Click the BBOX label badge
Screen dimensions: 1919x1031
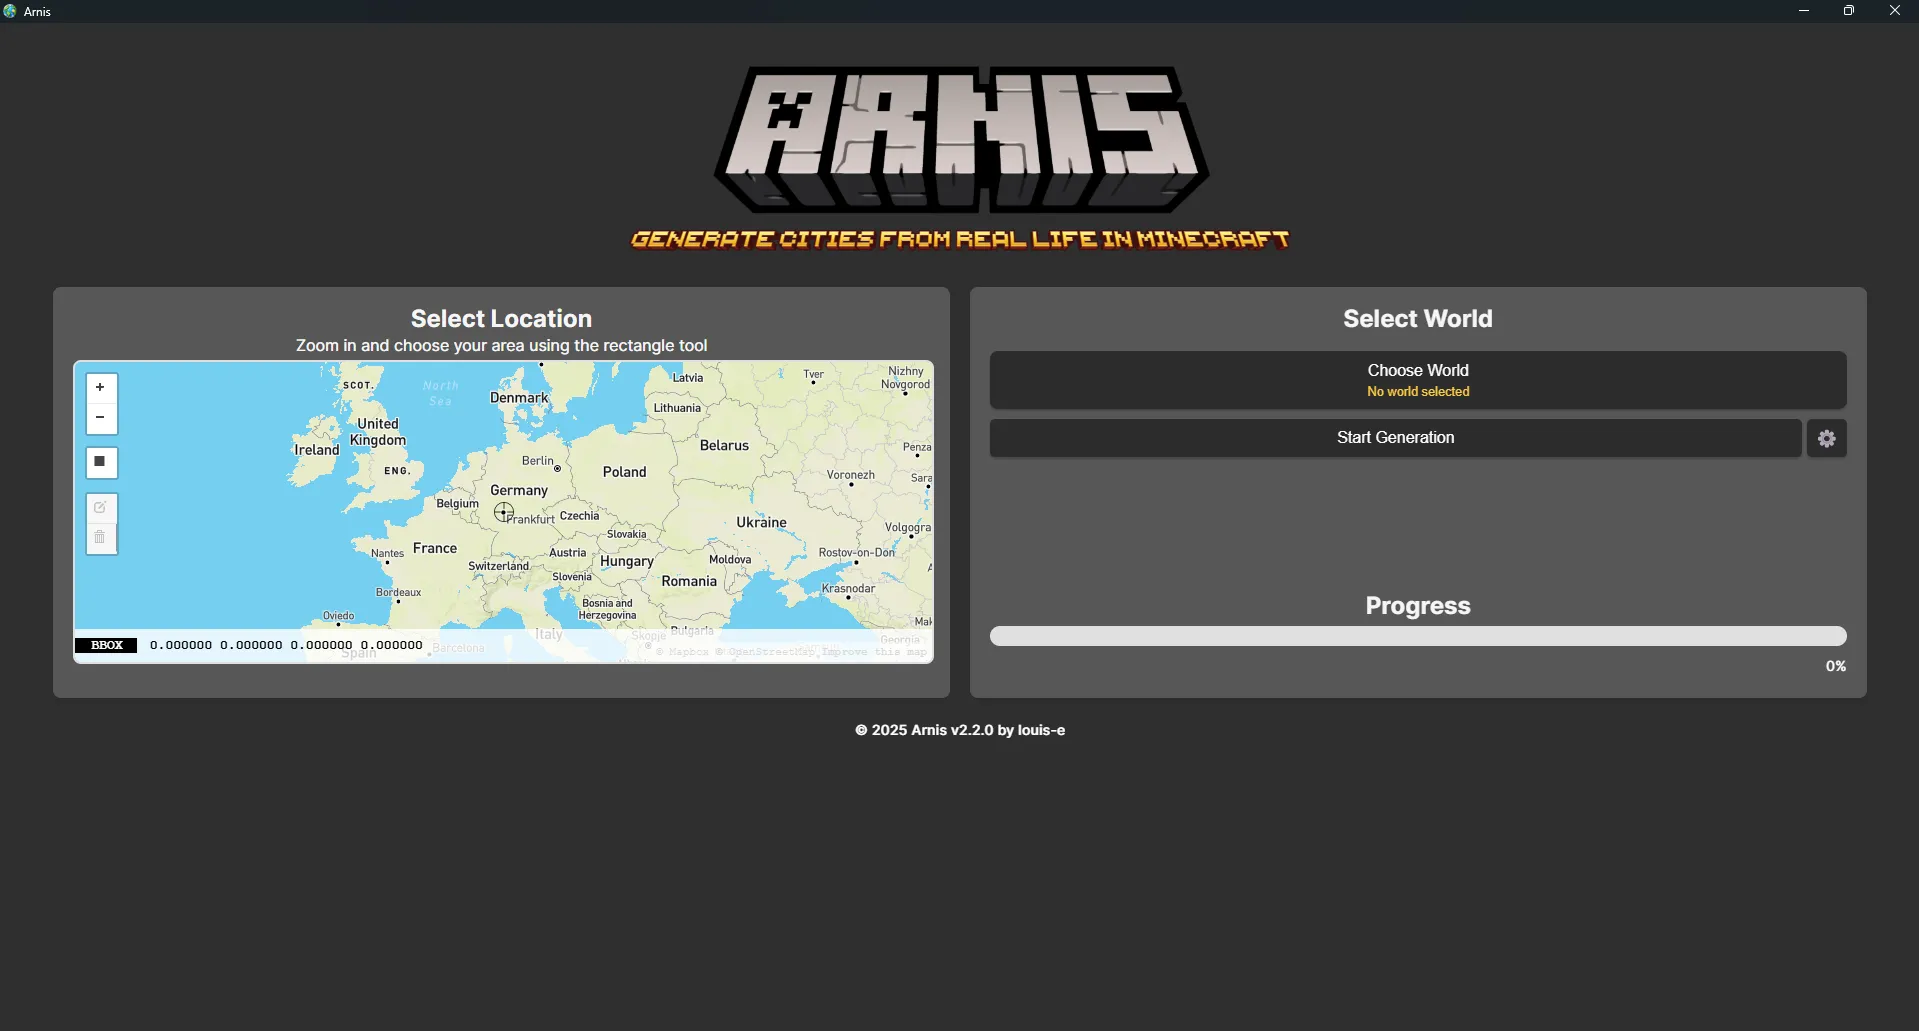(106, 646)
